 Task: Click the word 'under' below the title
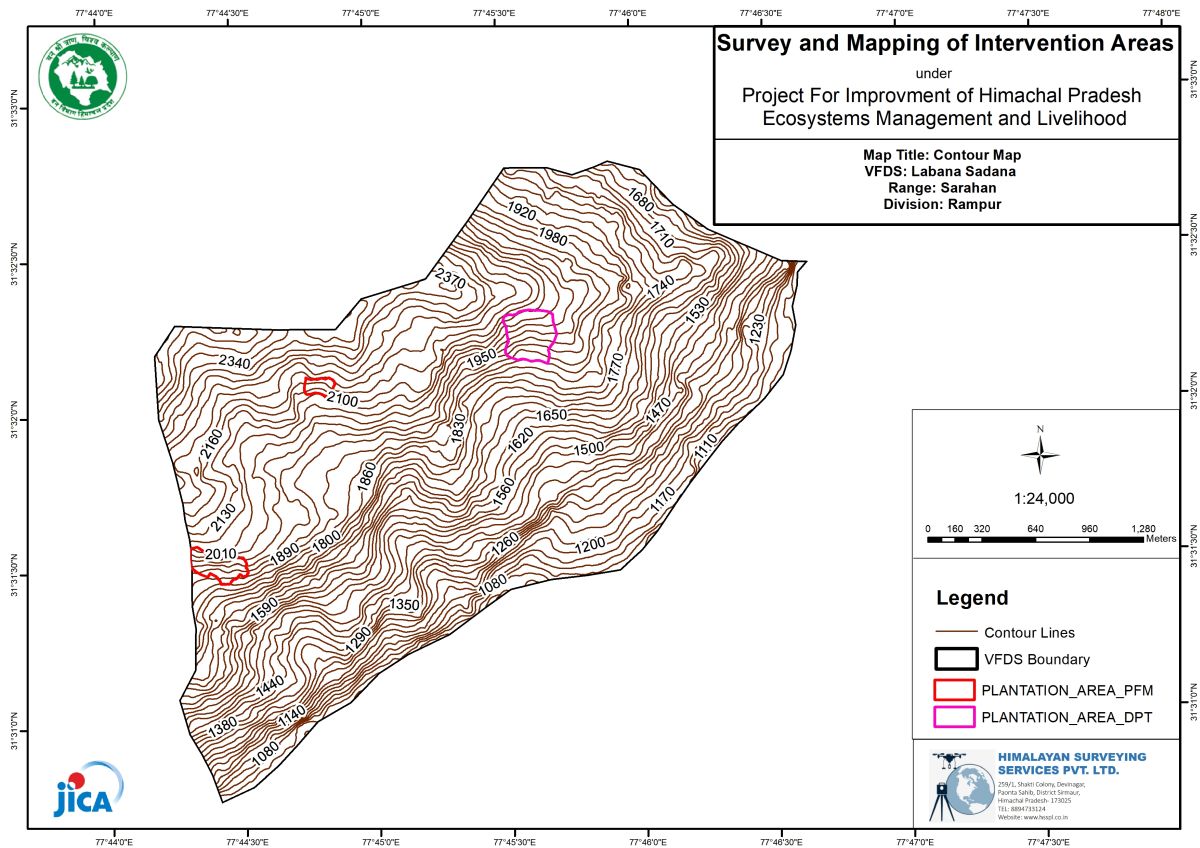934,73
